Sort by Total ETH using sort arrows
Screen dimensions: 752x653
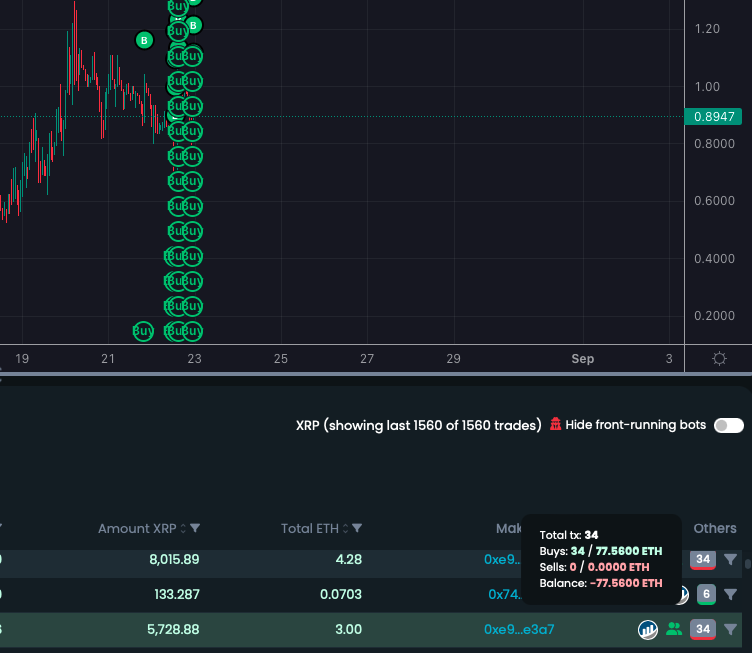pos(345,528)
